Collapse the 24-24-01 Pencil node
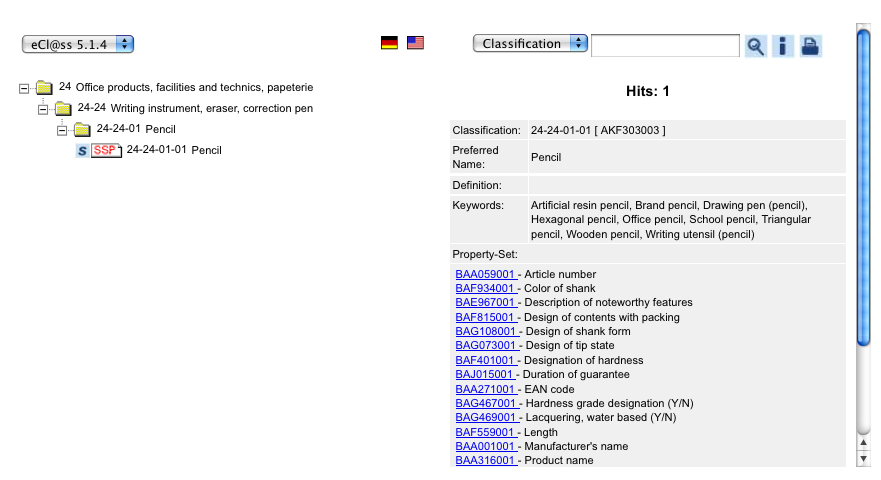The height and width of the screenshot is (480, 881). pos(62,129)
